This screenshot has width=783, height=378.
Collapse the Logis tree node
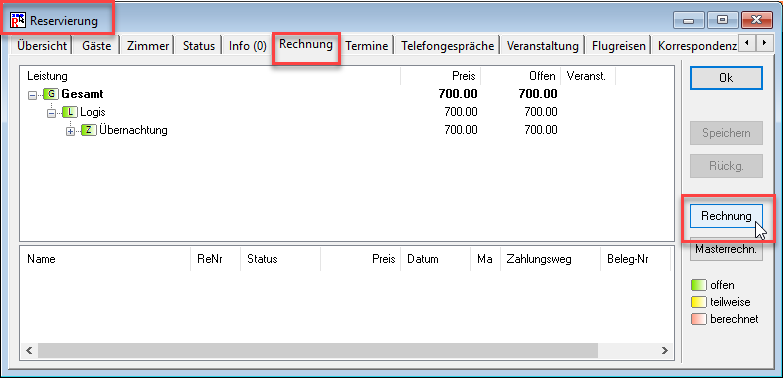(x=51, y=113)
